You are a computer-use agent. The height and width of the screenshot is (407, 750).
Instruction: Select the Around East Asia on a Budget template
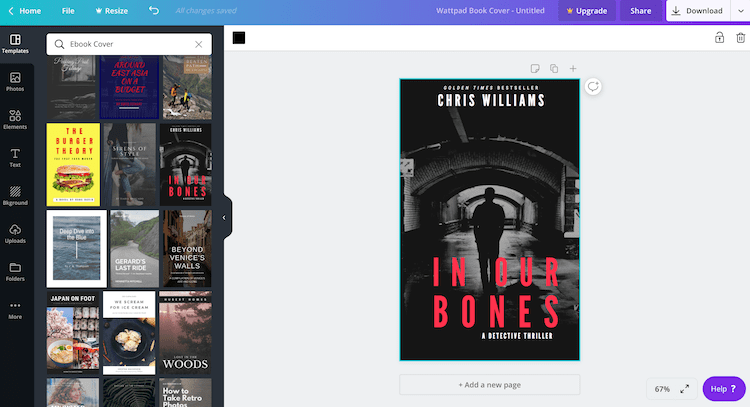129,87
